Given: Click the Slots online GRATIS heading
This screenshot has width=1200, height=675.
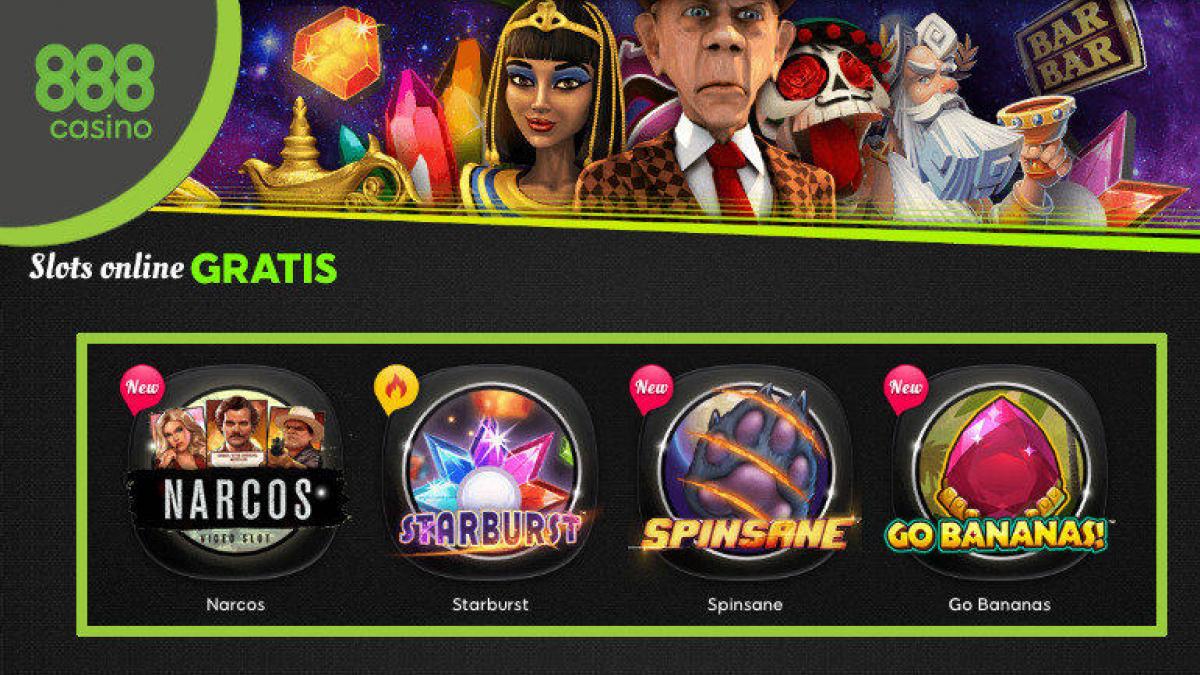Looking at the screenshot, I should click(x=183, y=268).
